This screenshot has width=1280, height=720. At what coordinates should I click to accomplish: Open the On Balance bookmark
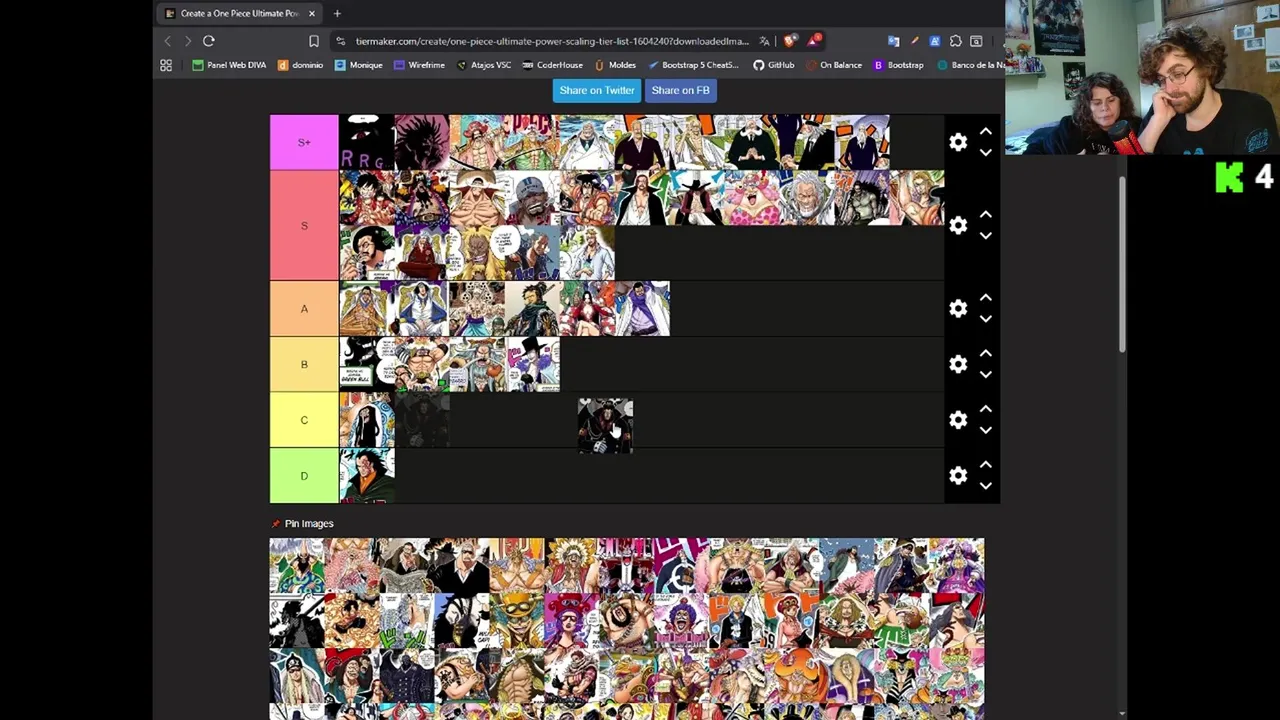(x=833, y=65)
